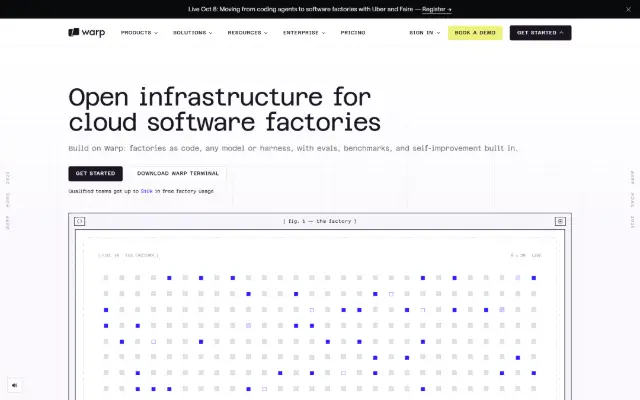Click the Download Warp Terminal button
Viewport: 640px width, 400px height.
(x=178, y=173)
